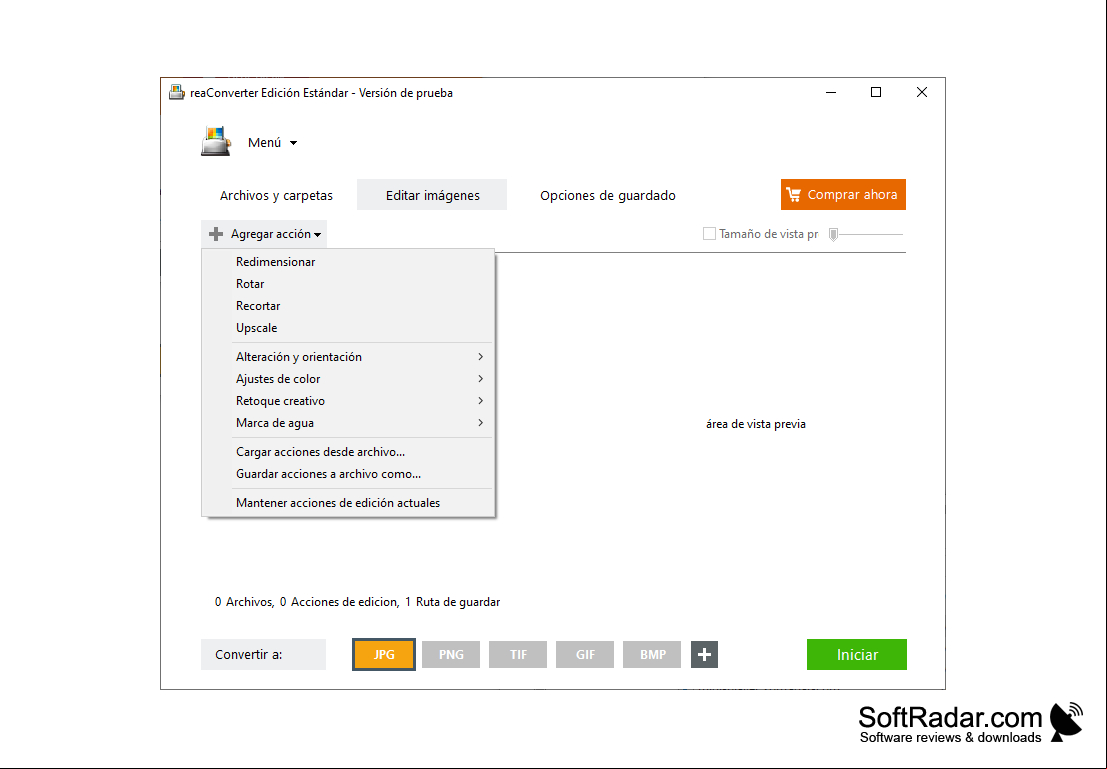
Task: Select BMP as the output format
Action: (x=652, y=655)
